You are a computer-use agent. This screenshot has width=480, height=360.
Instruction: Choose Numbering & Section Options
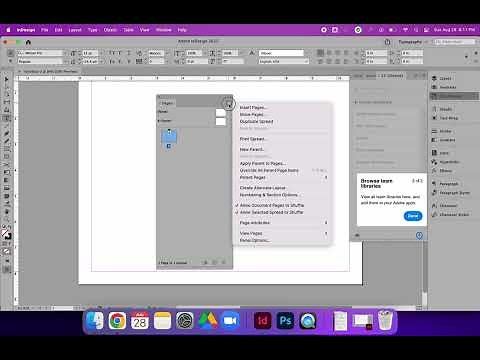[269, 195]
